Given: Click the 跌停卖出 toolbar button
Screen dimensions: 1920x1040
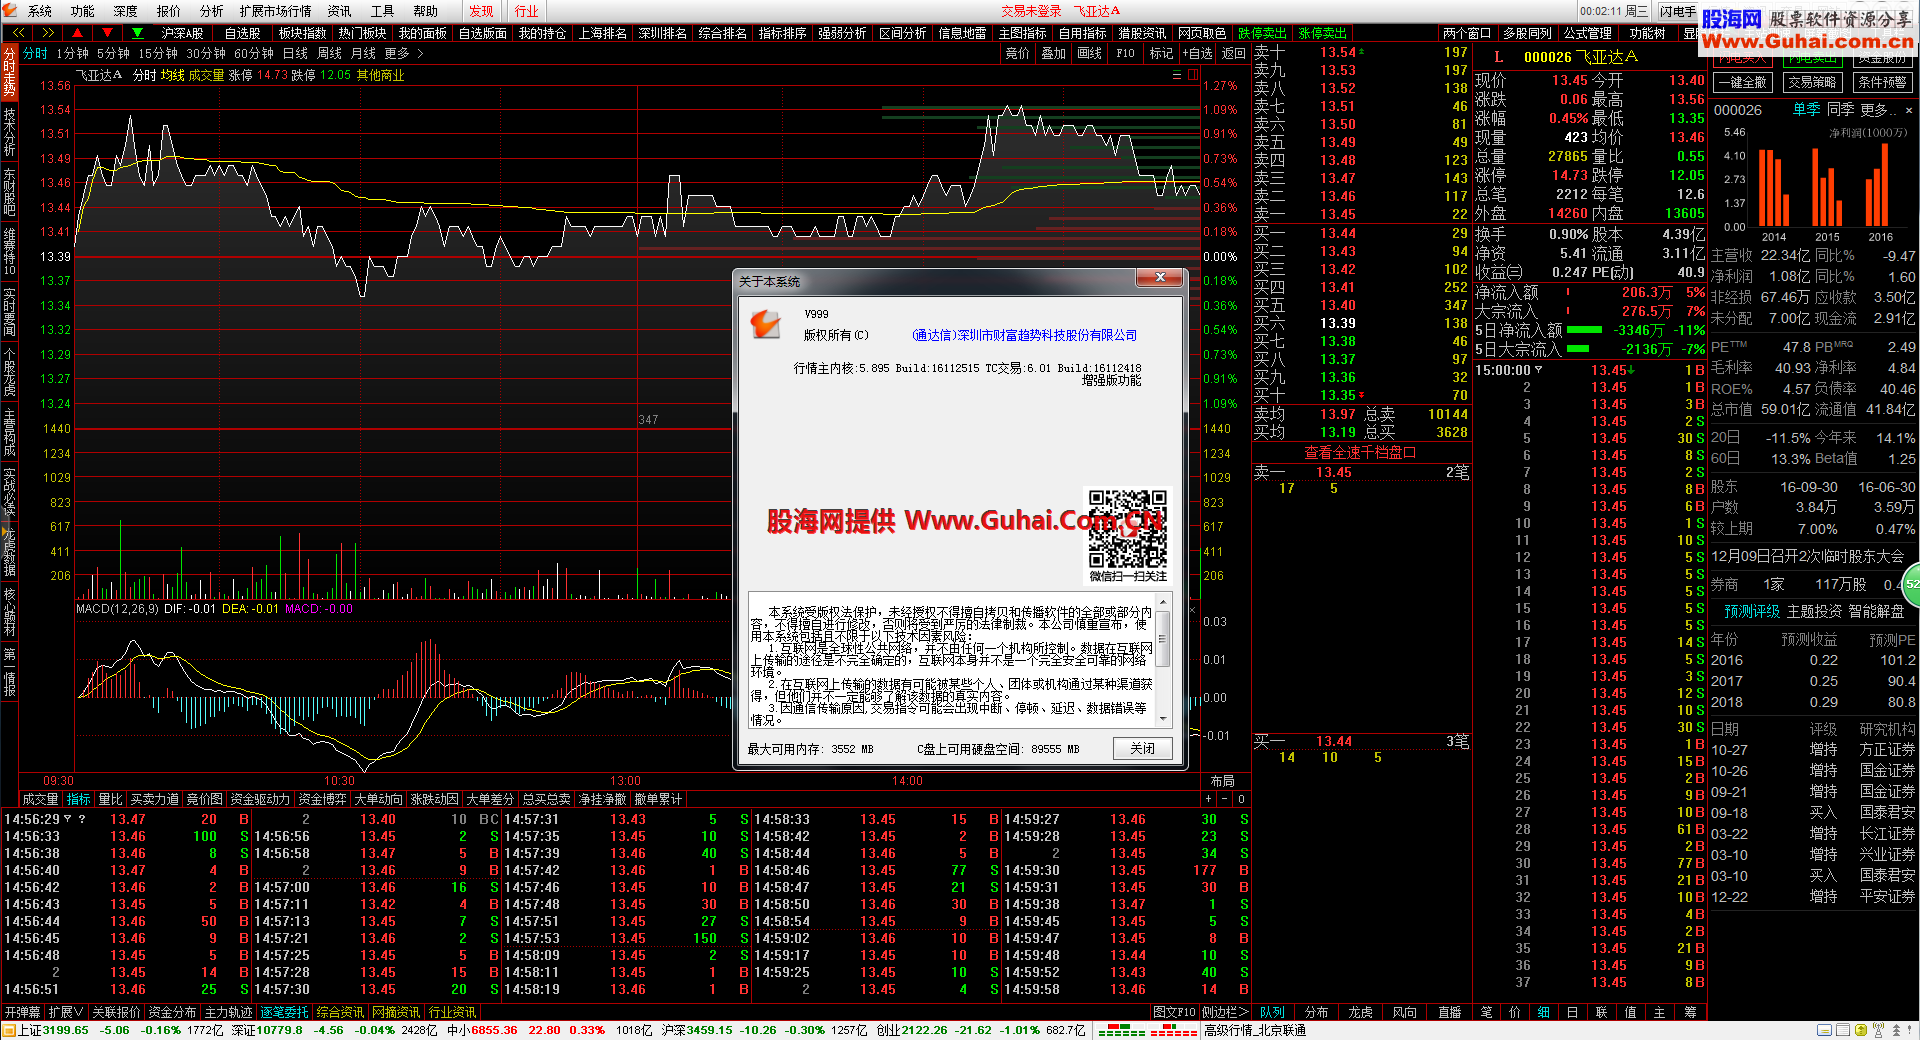Looking at the screenshot, I should point(1262,33).
